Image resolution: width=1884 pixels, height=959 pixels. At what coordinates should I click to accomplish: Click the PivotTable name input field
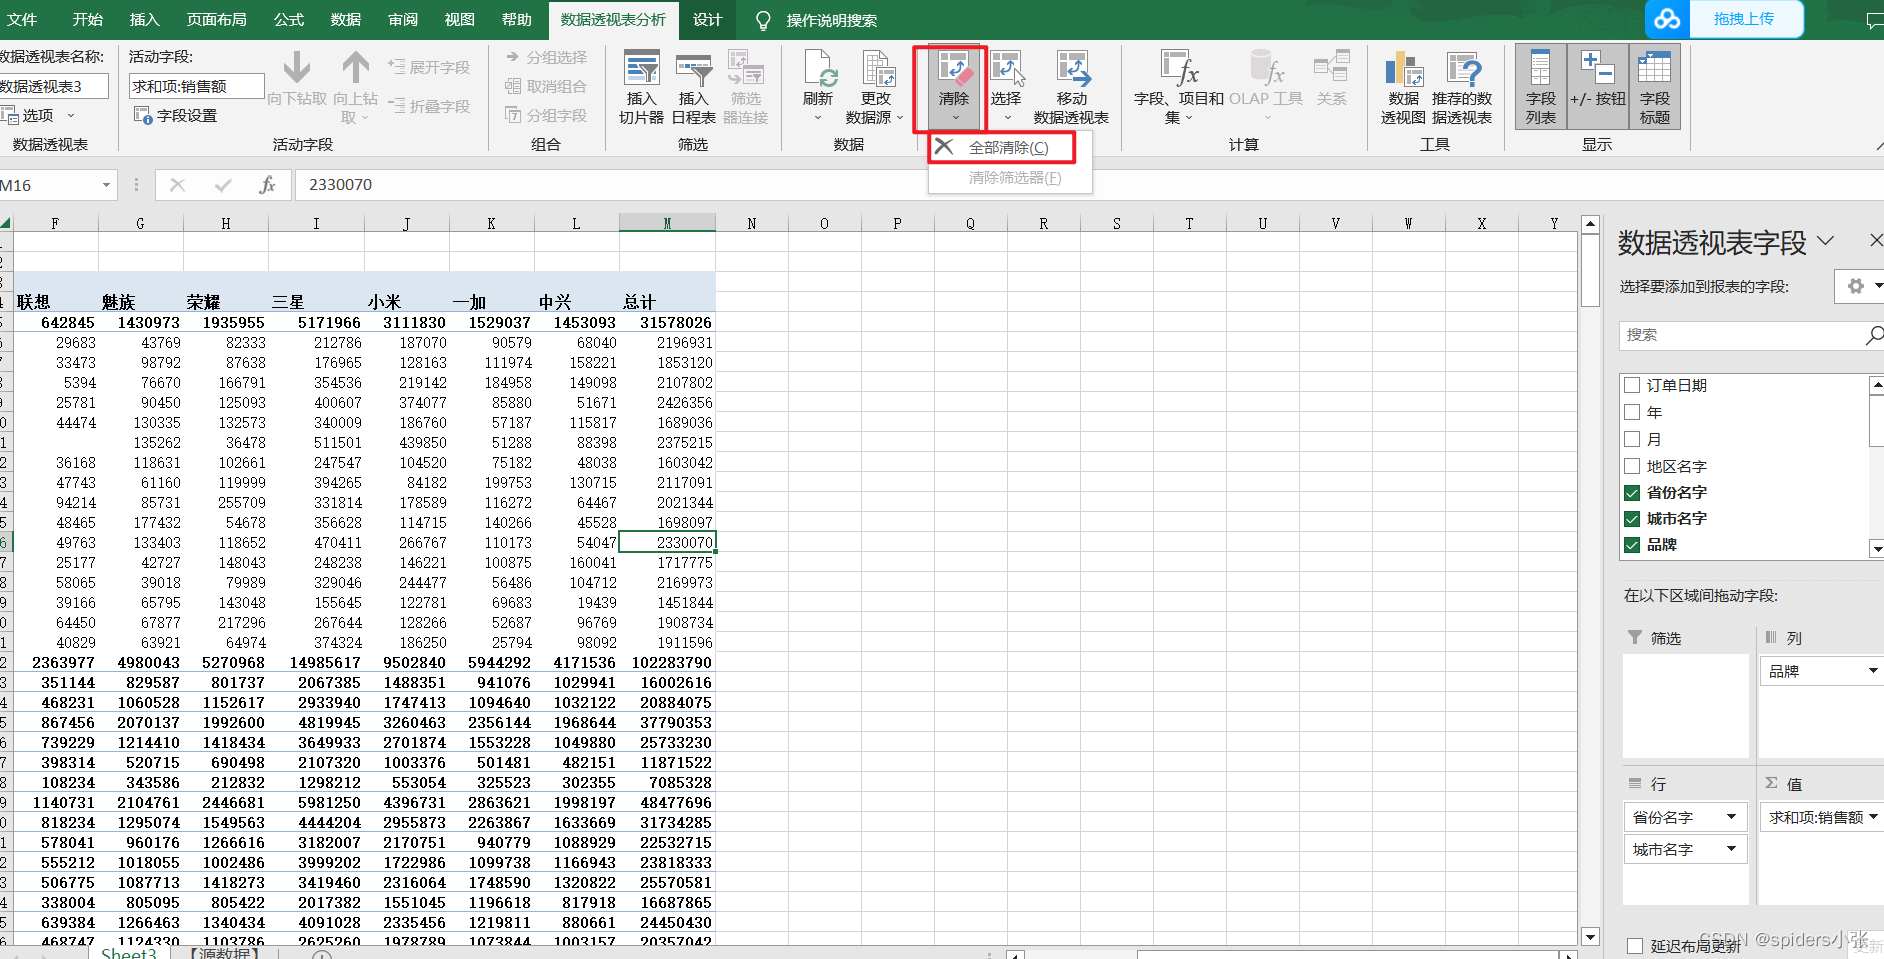[x=54, y=86]
